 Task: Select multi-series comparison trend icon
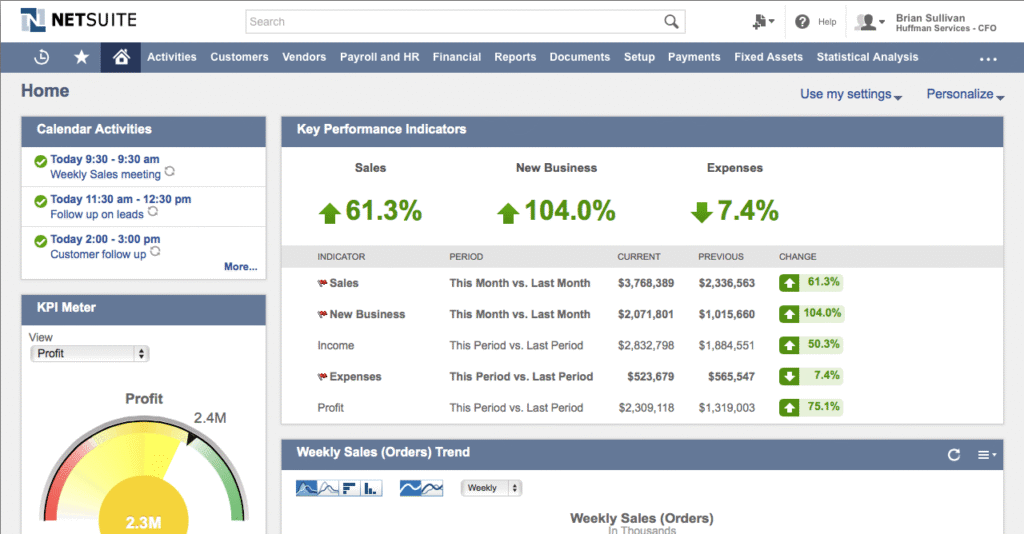coord(432,488)
